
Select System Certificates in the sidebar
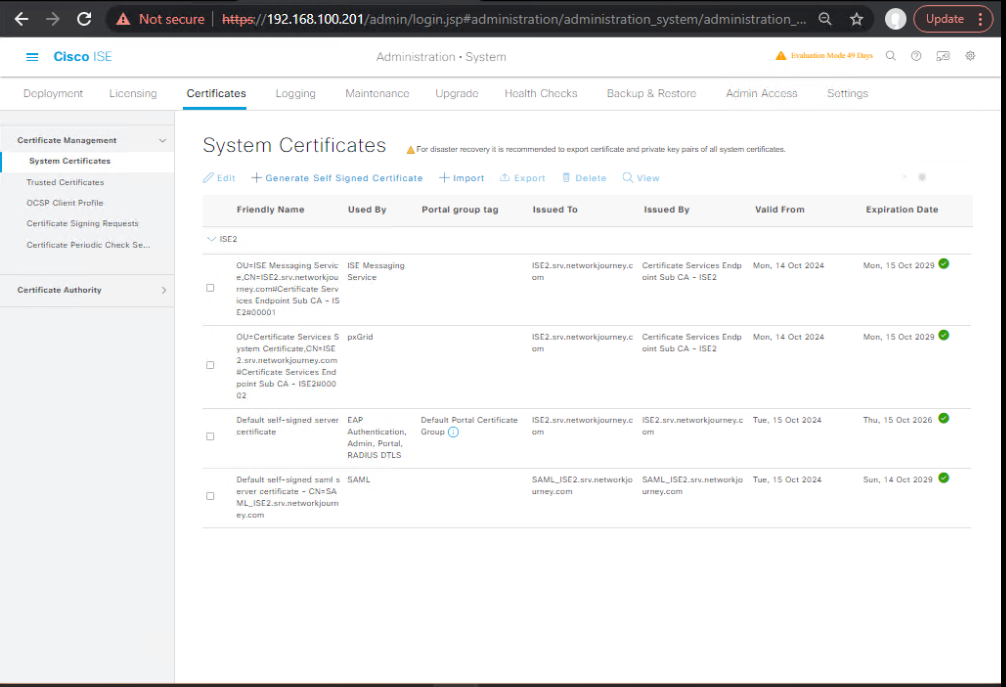pyautogui.click(x=69, y=161)
